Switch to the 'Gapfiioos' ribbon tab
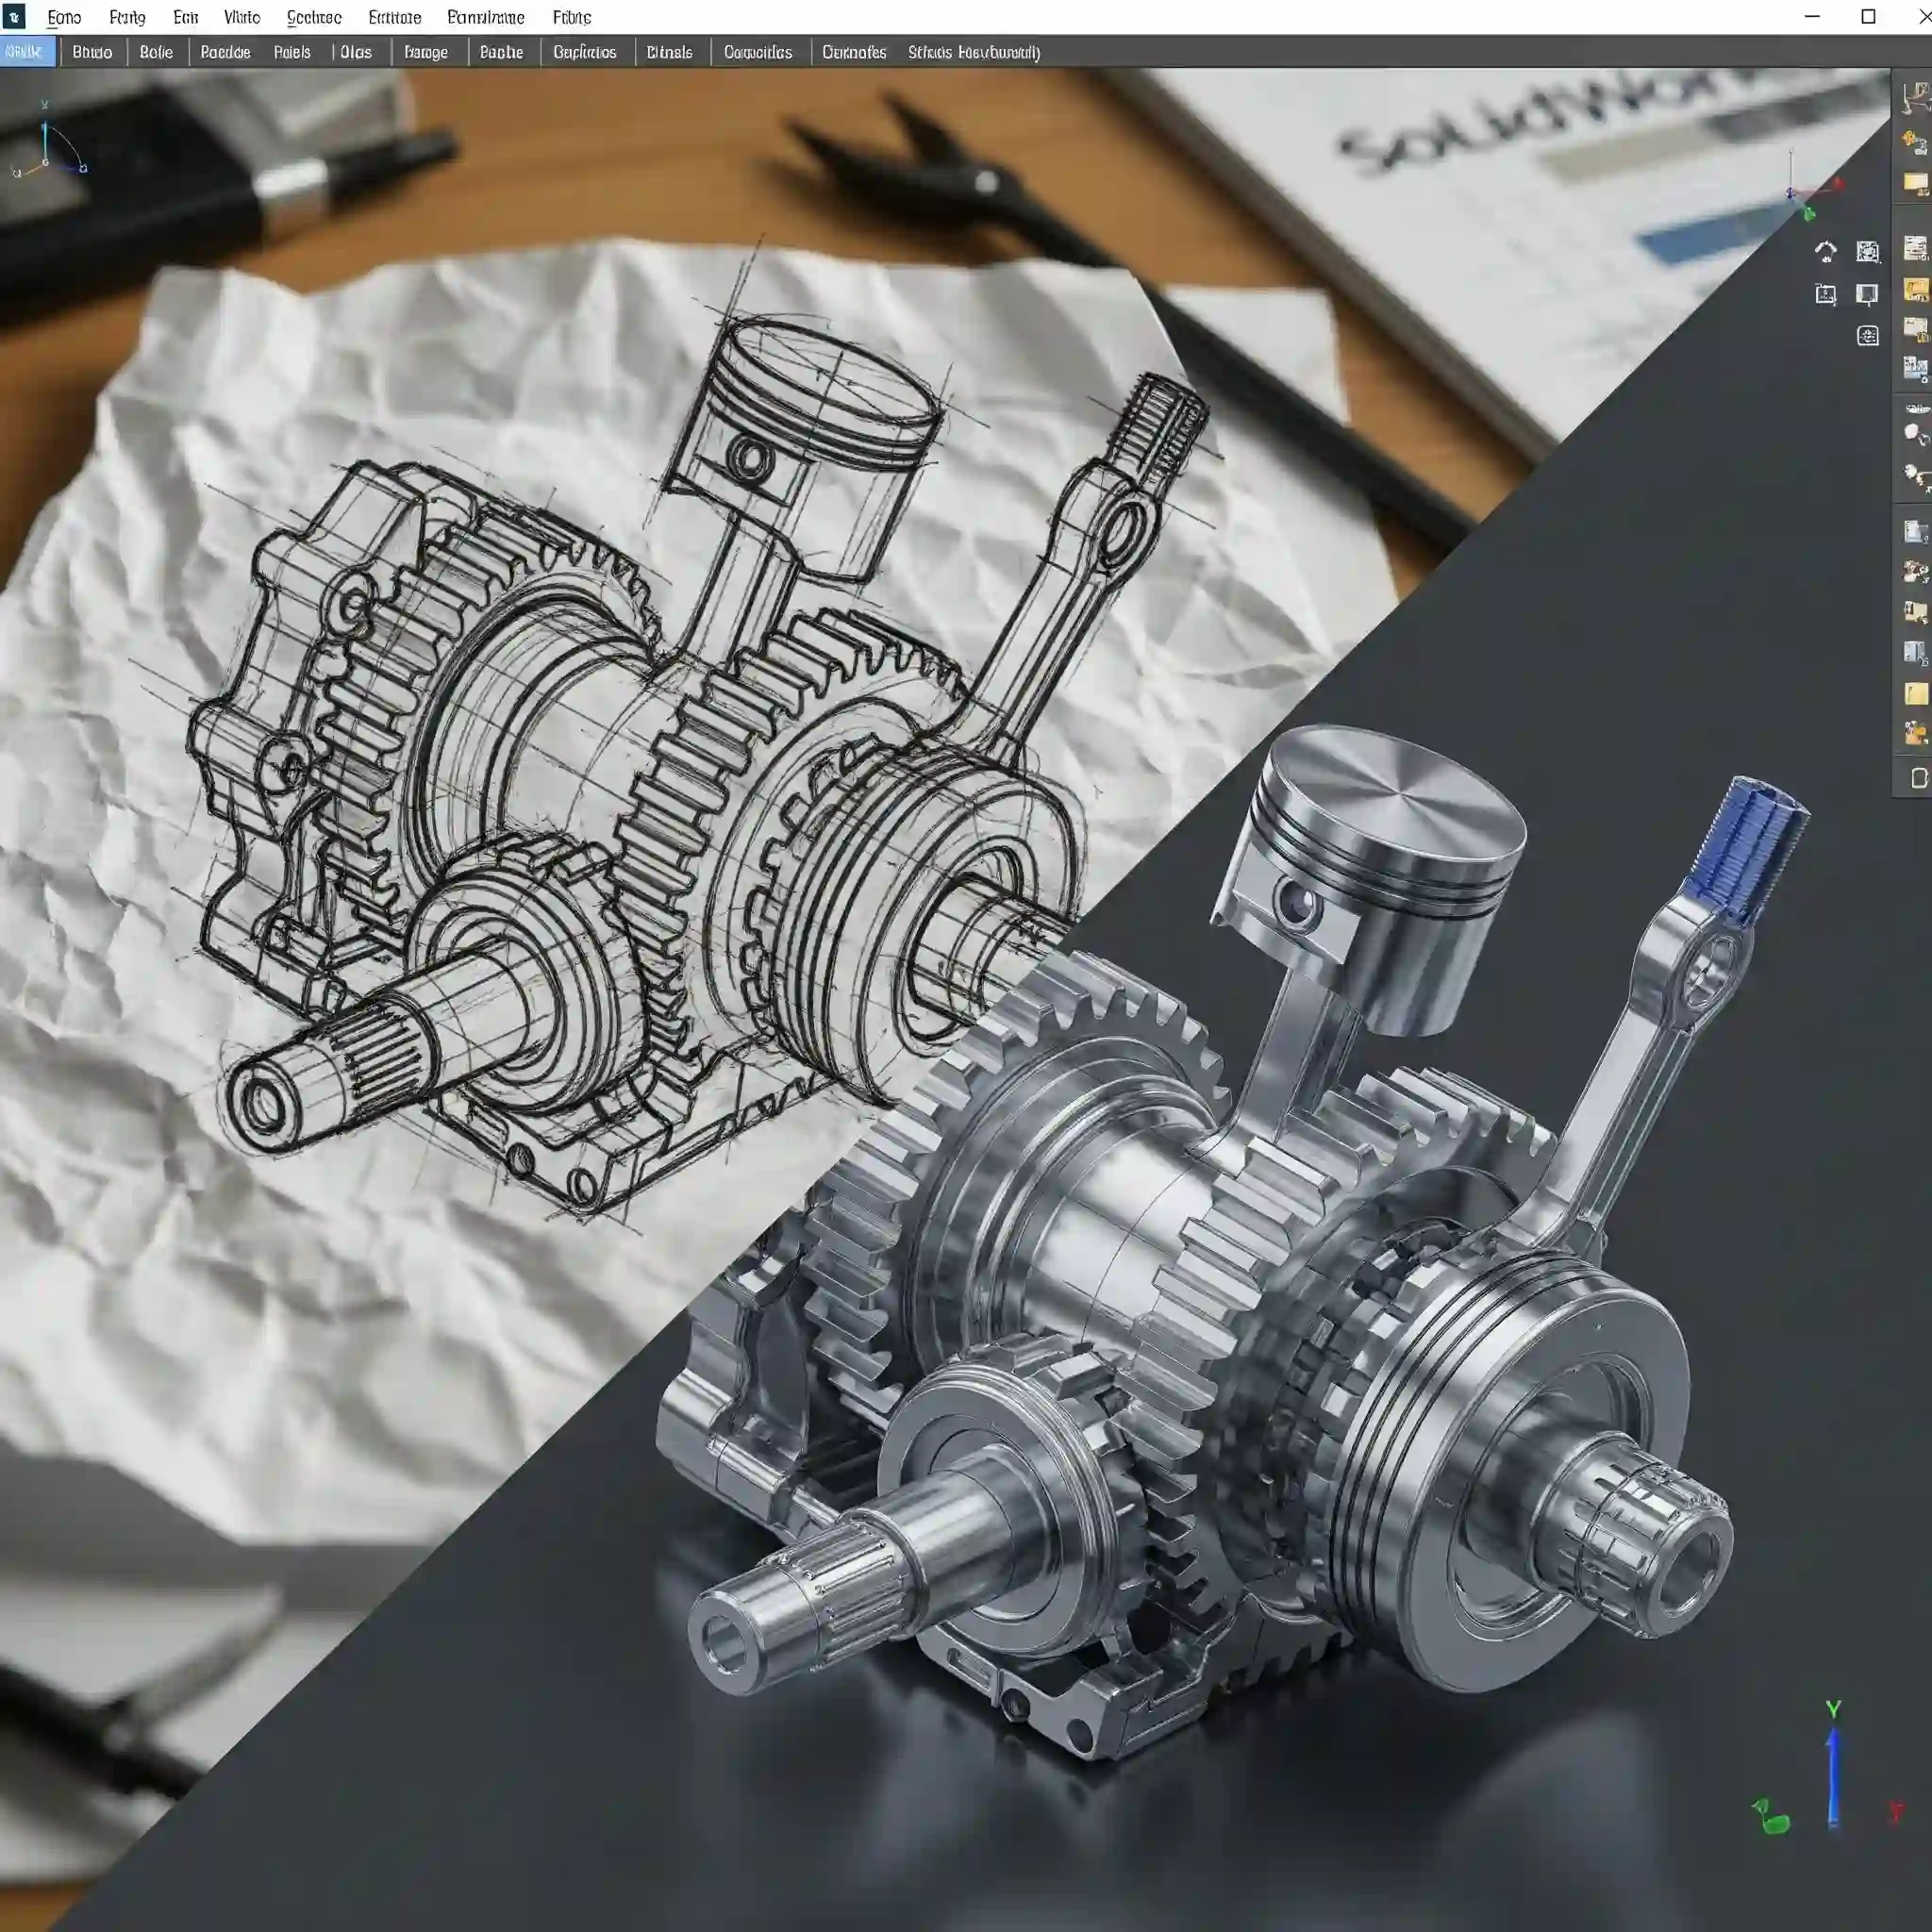The width and height of the screenshot is (1932, 1932). pyautogui.click(x=585, y=52)
